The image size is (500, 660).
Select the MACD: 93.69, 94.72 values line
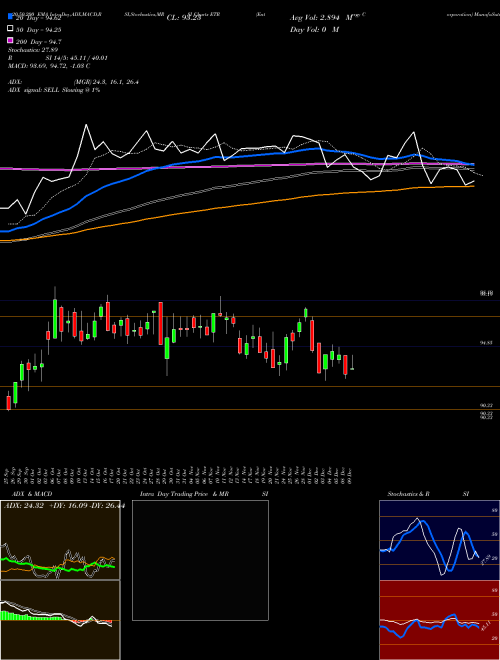pos(49,66)
